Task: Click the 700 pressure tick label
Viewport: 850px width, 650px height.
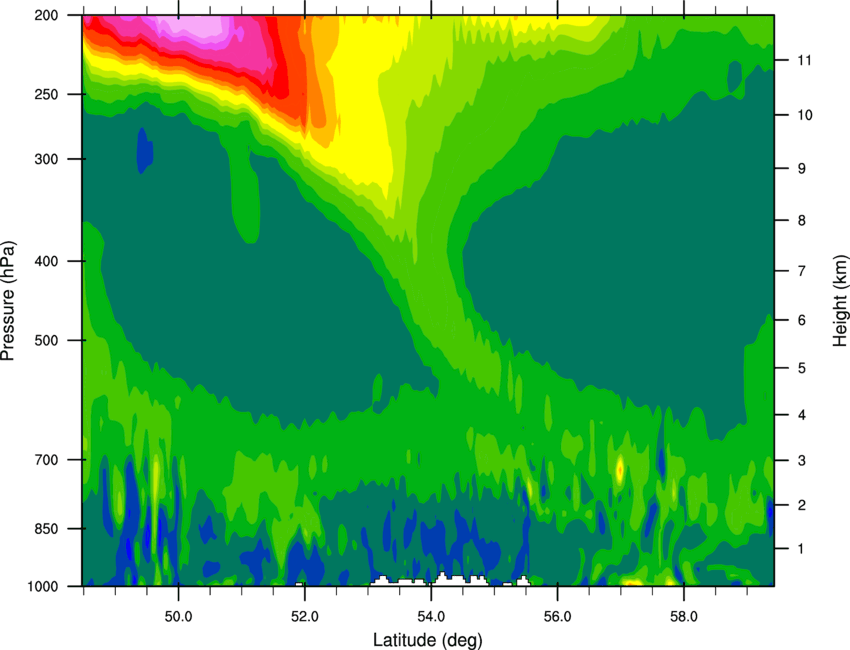Action: pyautogui.click(x=46, y=460)
